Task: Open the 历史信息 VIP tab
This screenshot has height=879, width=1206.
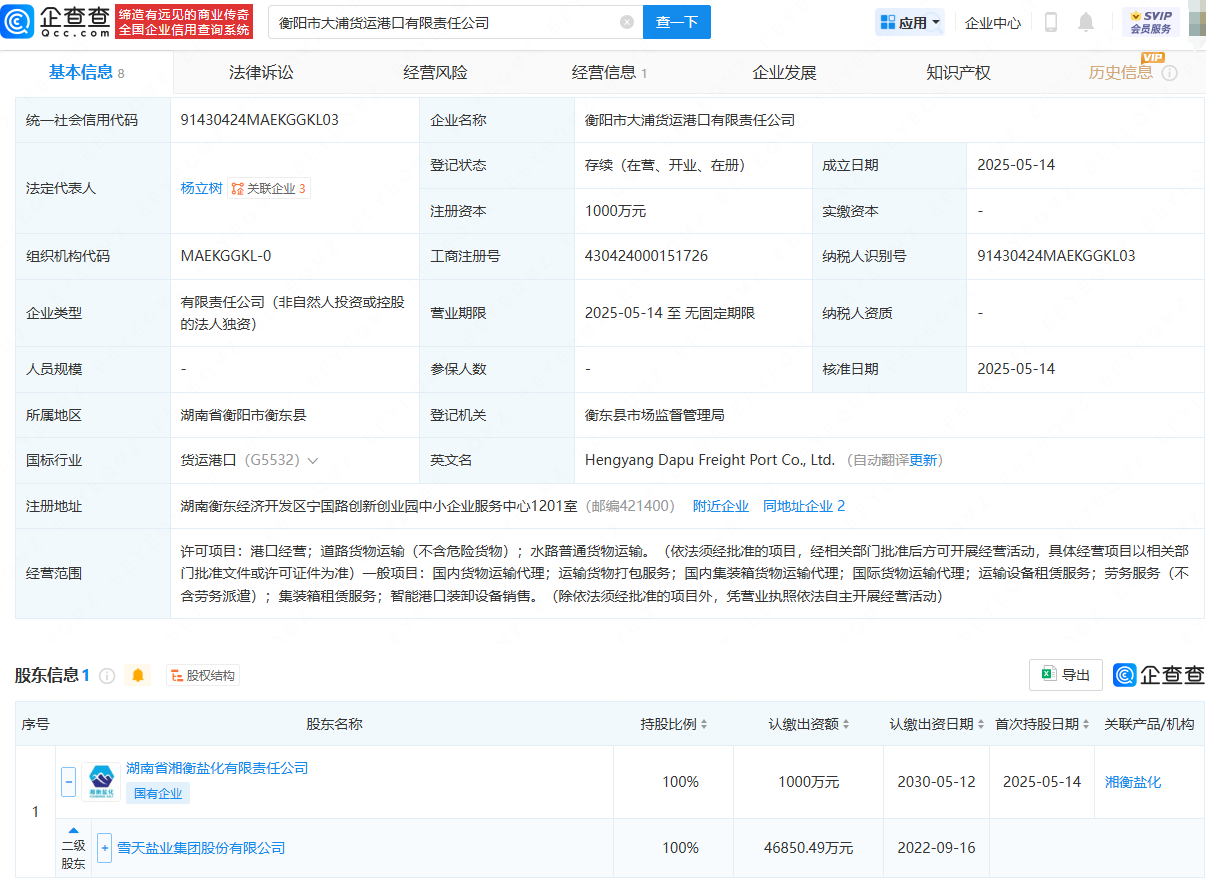Action: tap(1120, 72)
